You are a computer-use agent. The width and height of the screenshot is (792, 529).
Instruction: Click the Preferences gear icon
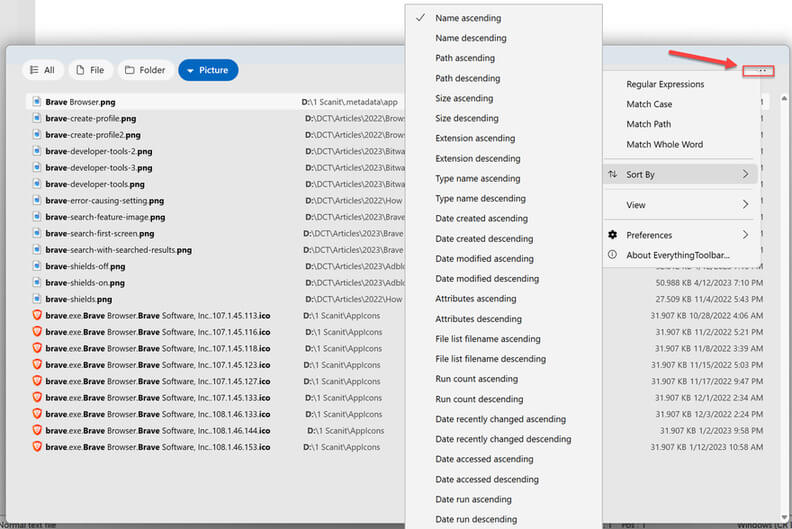(x=613, y=234)
